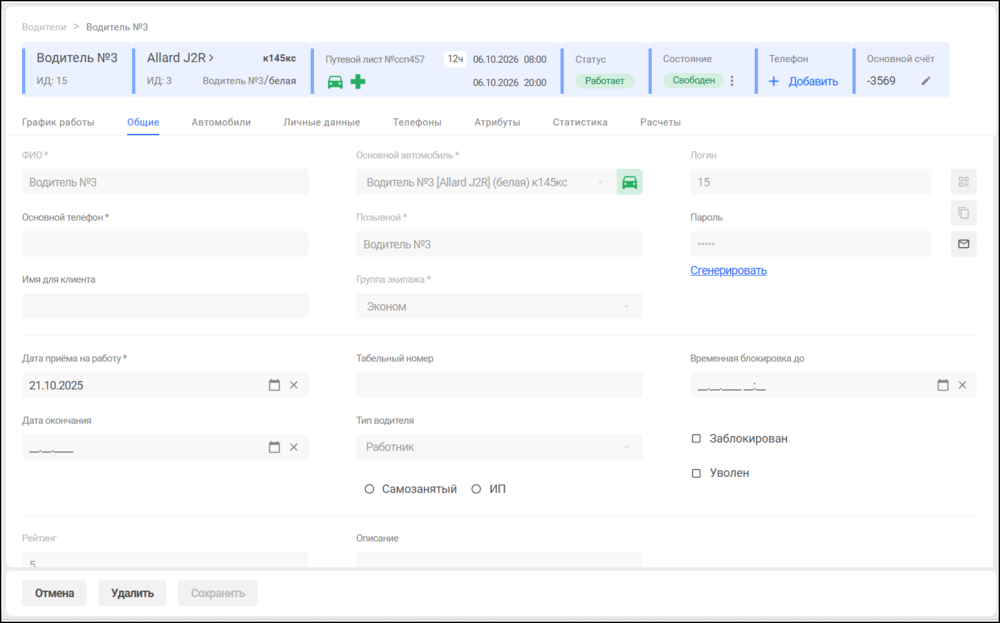
Task: Click the green car button beside Основной автомобиль
Action: pos(629,182)
